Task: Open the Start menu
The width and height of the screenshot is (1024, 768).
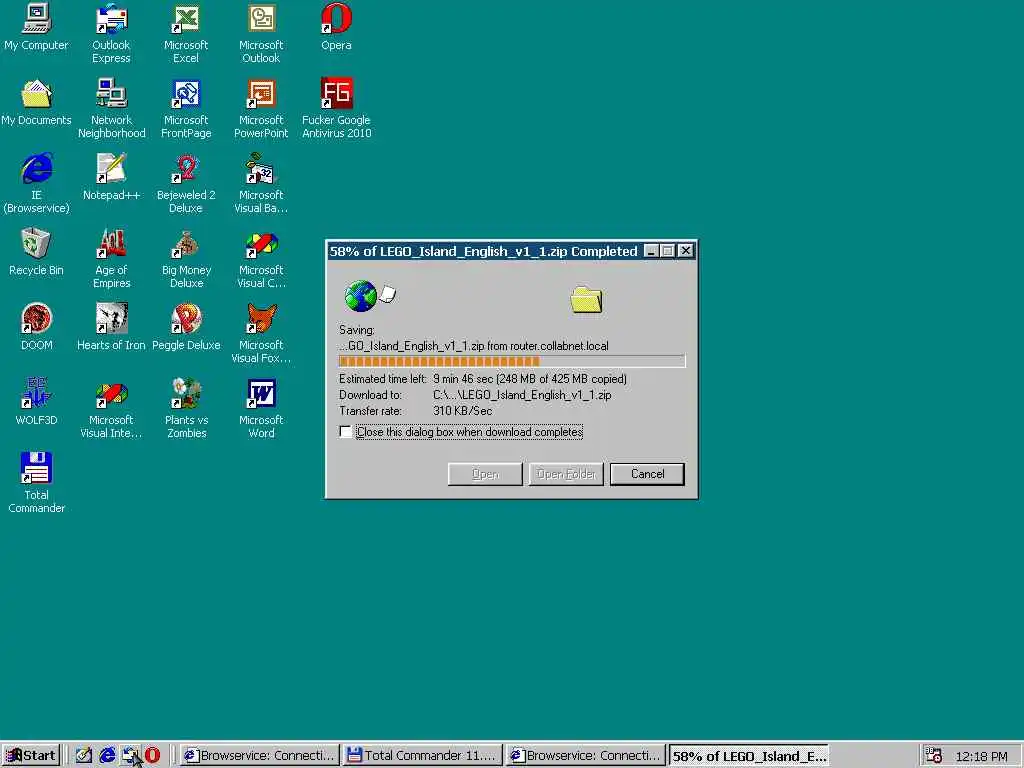Action: tap(31, 756)
